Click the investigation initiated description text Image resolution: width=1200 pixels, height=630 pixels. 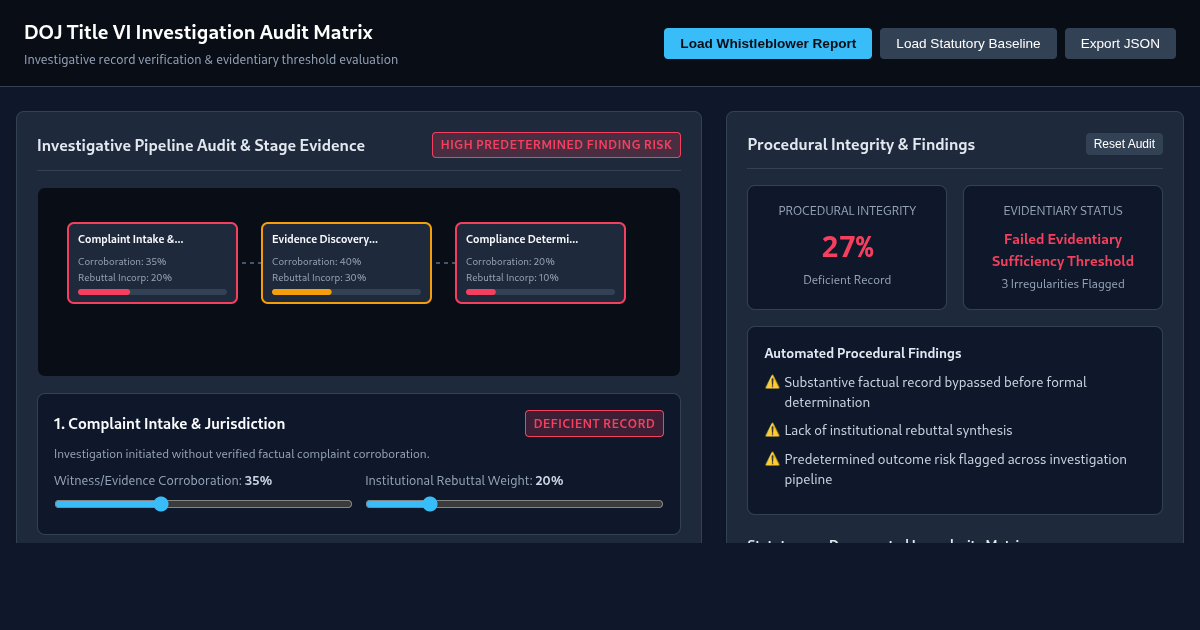[x=242, y=454]
